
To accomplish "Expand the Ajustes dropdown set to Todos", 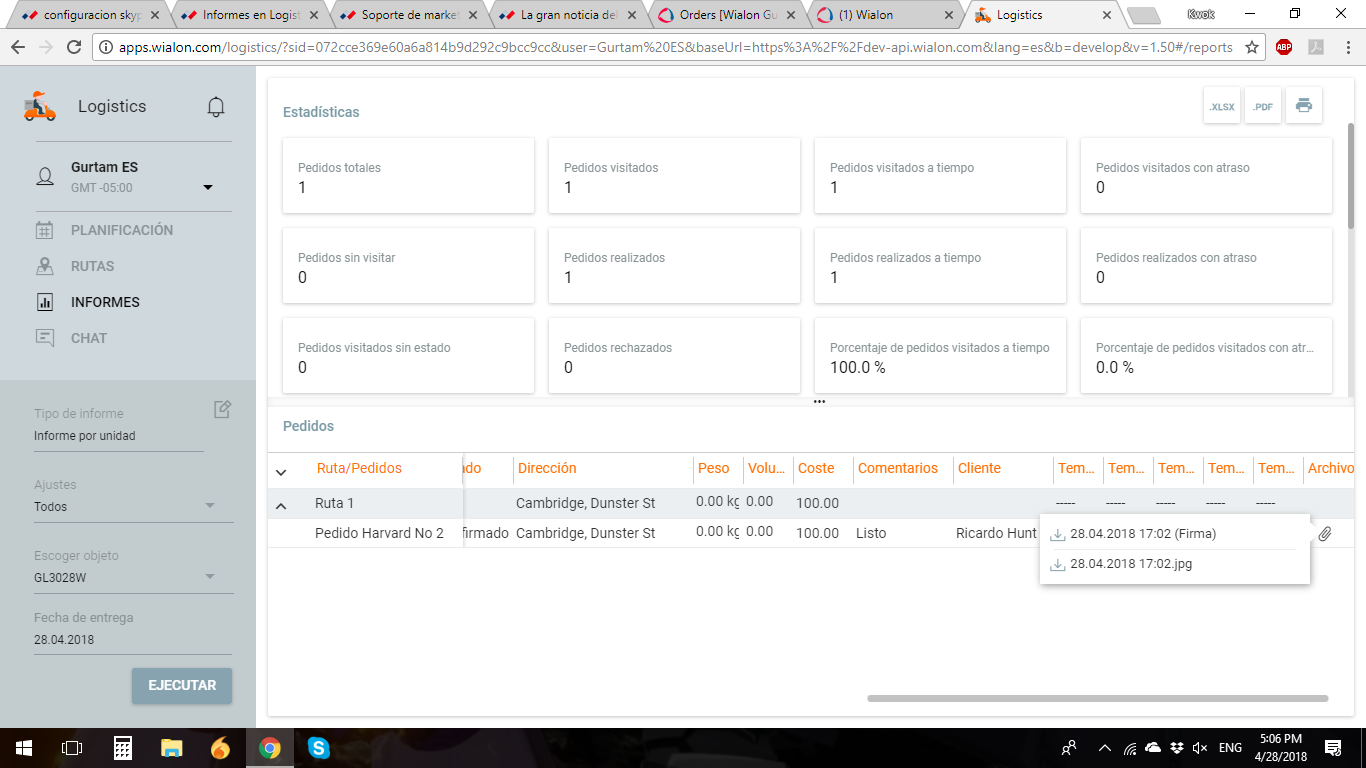I will (x=210, y=506).
